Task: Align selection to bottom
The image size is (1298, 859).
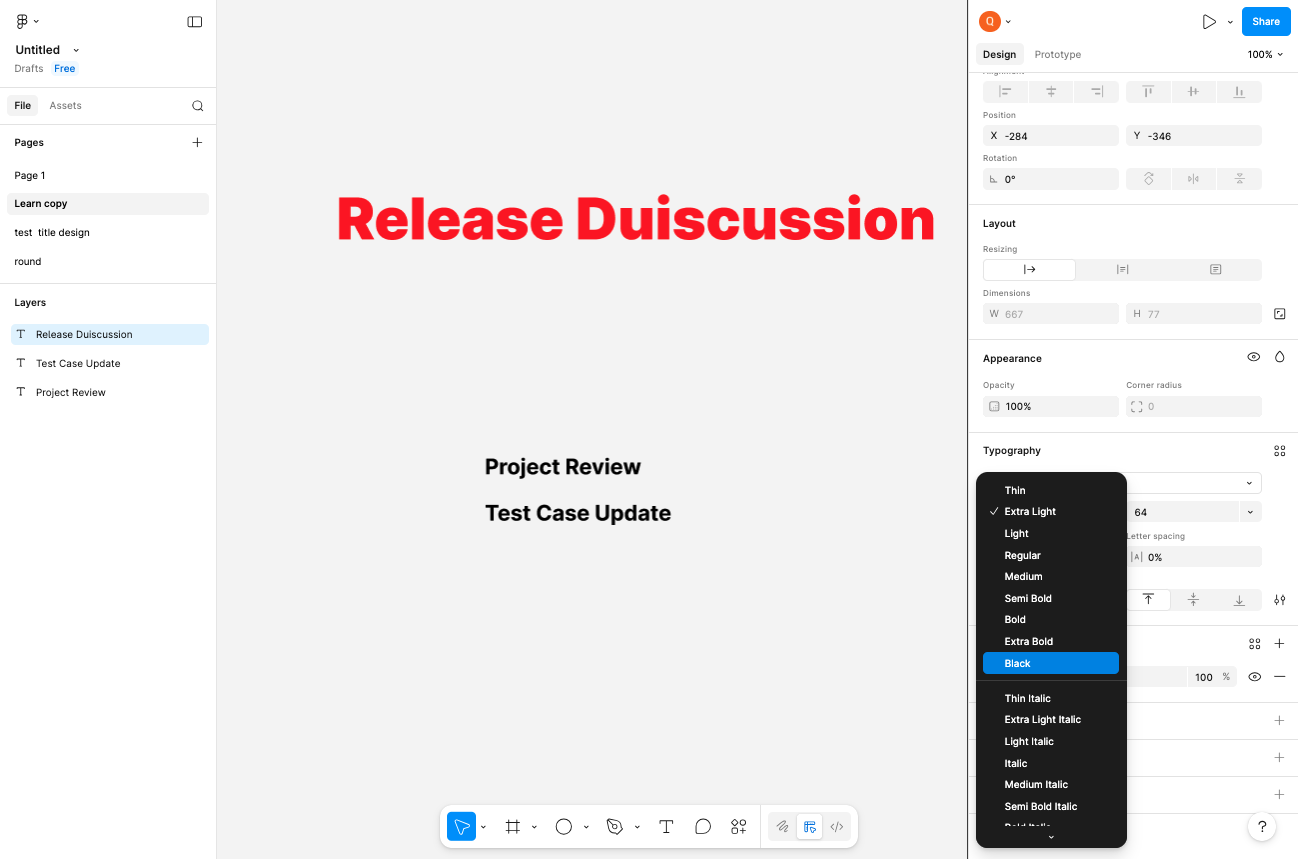Action: tap(1239, 92)
